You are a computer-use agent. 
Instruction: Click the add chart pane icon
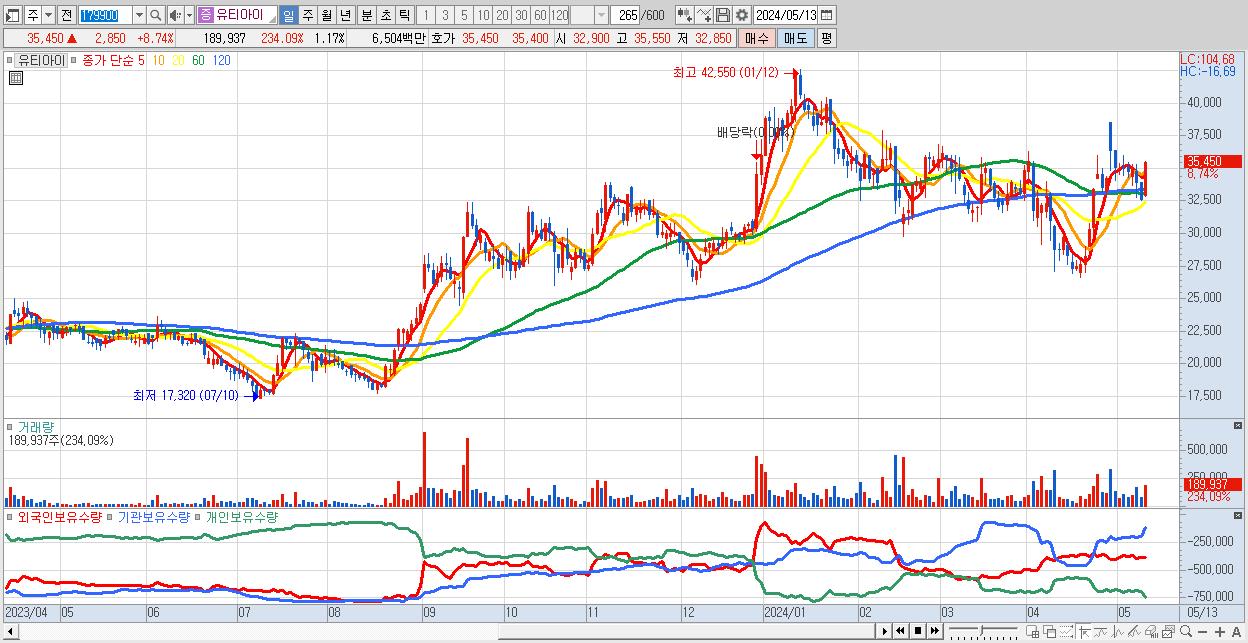coord(1032,632)
